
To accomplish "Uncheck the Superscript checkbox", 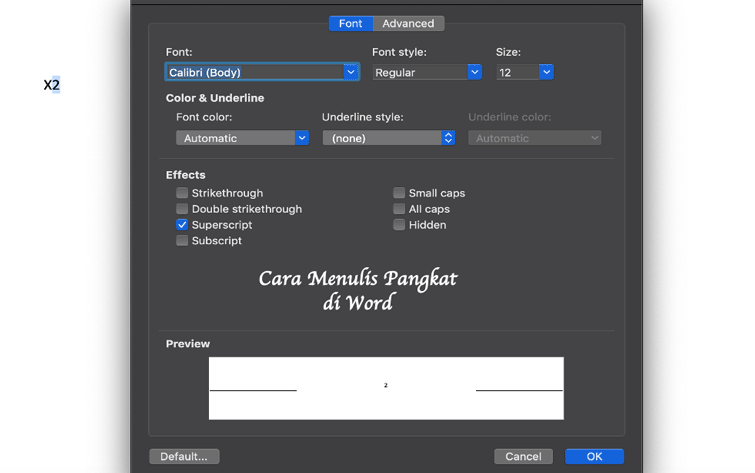I will tap(182, 225).
